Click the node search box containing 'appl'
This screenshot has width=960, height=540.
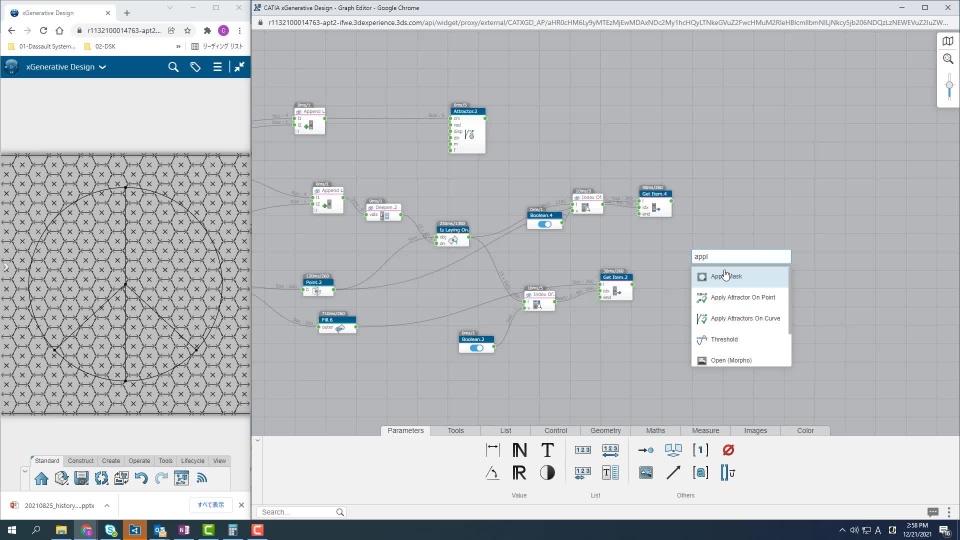click(x=741, y=257)
